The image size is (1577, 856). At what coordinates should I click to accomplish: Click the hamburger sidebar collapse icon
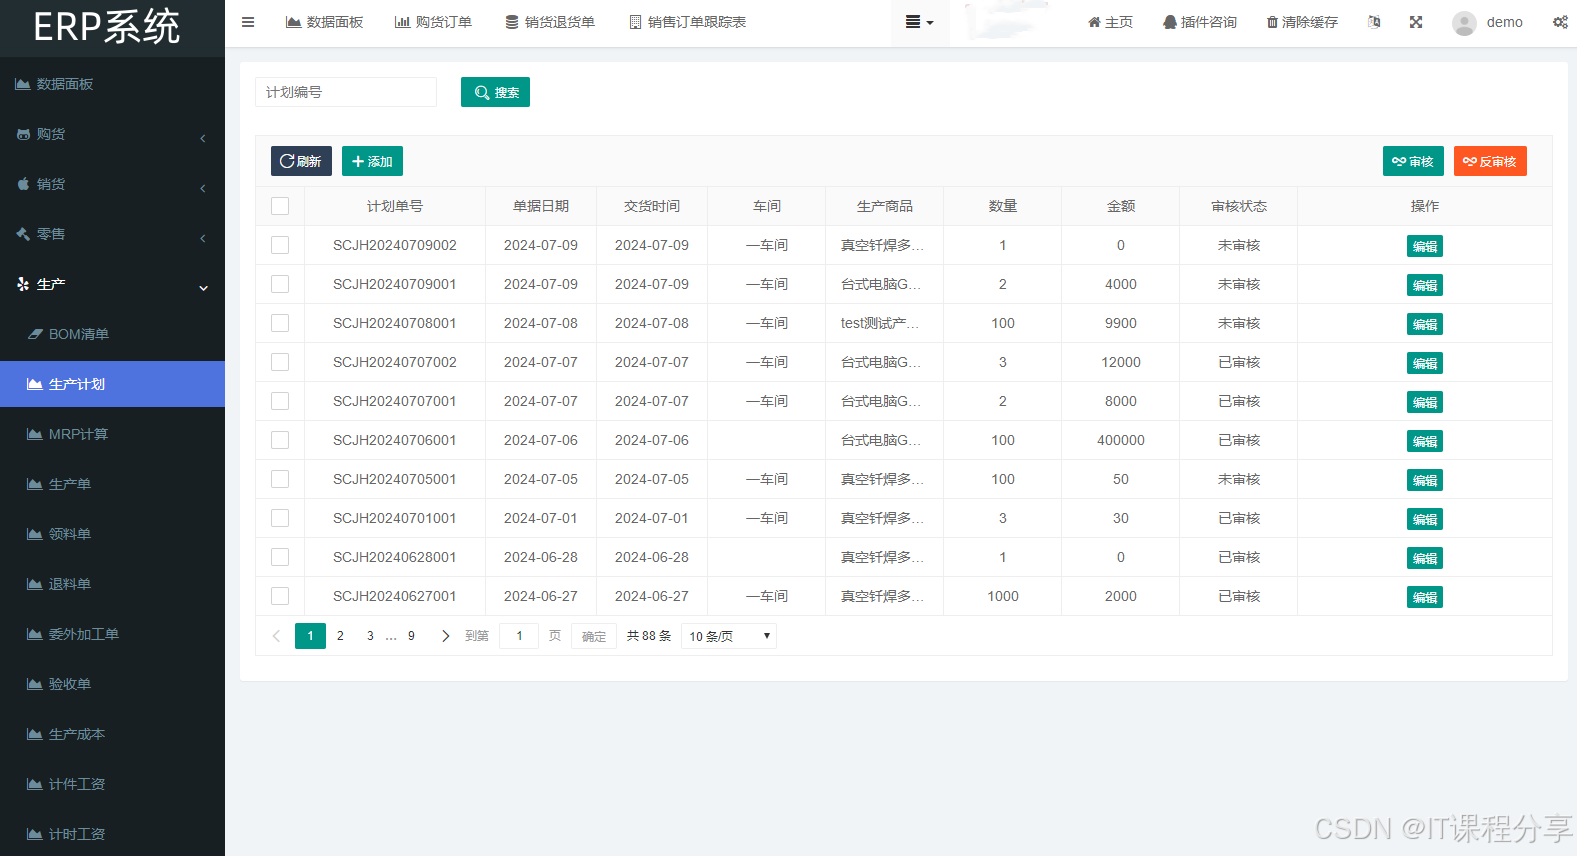pyautogui.click(x=248, y=22)
